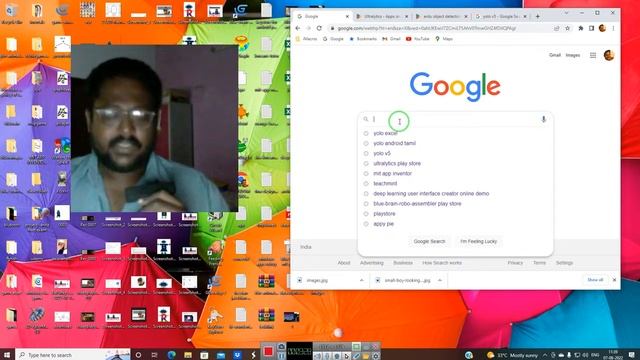Switch to the yolo v5 Google Search tab
The height and width of the screenshot is (360, 640).
click(500, 16)
